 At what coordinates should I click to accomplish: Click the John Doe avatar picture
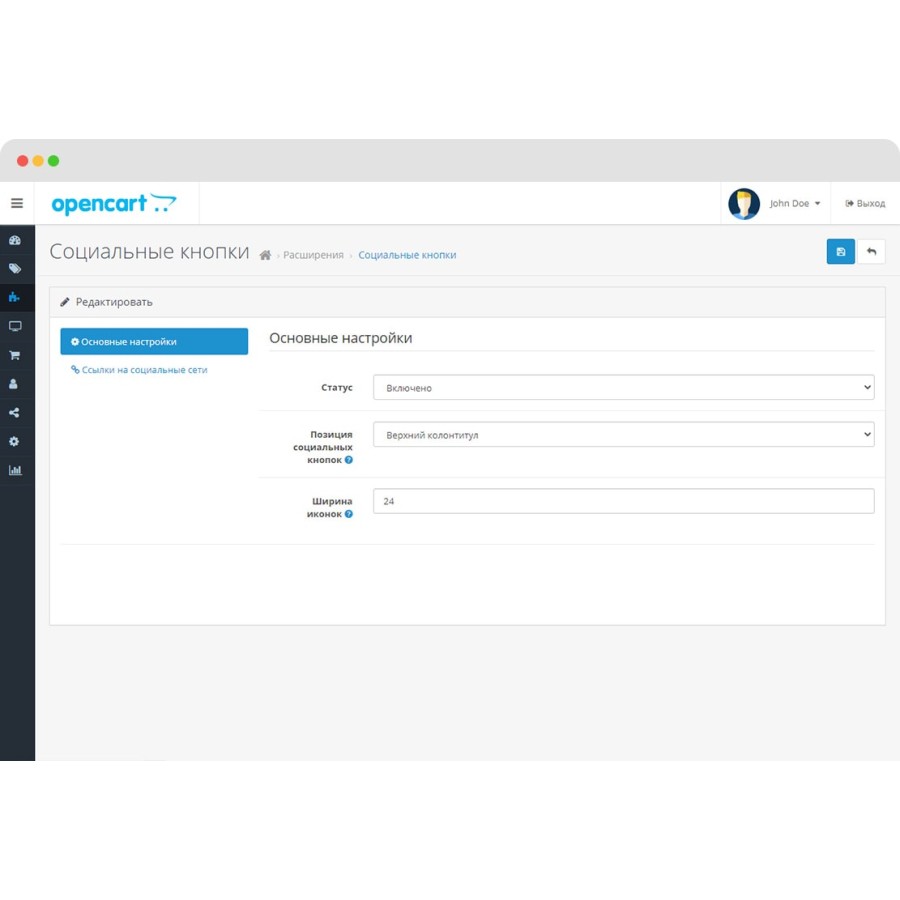coord(744,204)
